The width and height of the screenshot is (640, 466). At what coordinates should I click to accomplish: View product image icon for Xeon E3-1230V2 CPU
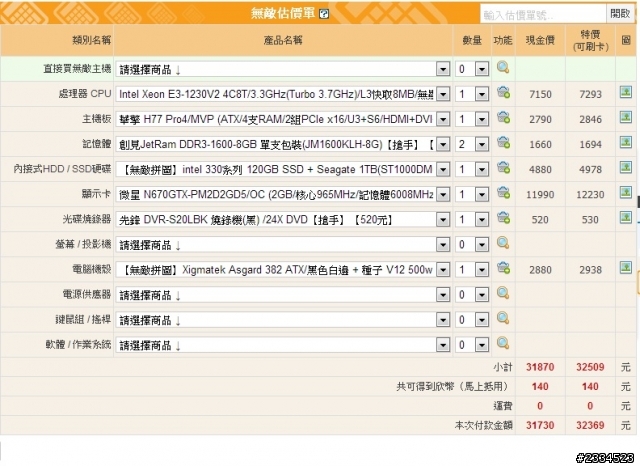pyautogui.click(x=626, y=92)
